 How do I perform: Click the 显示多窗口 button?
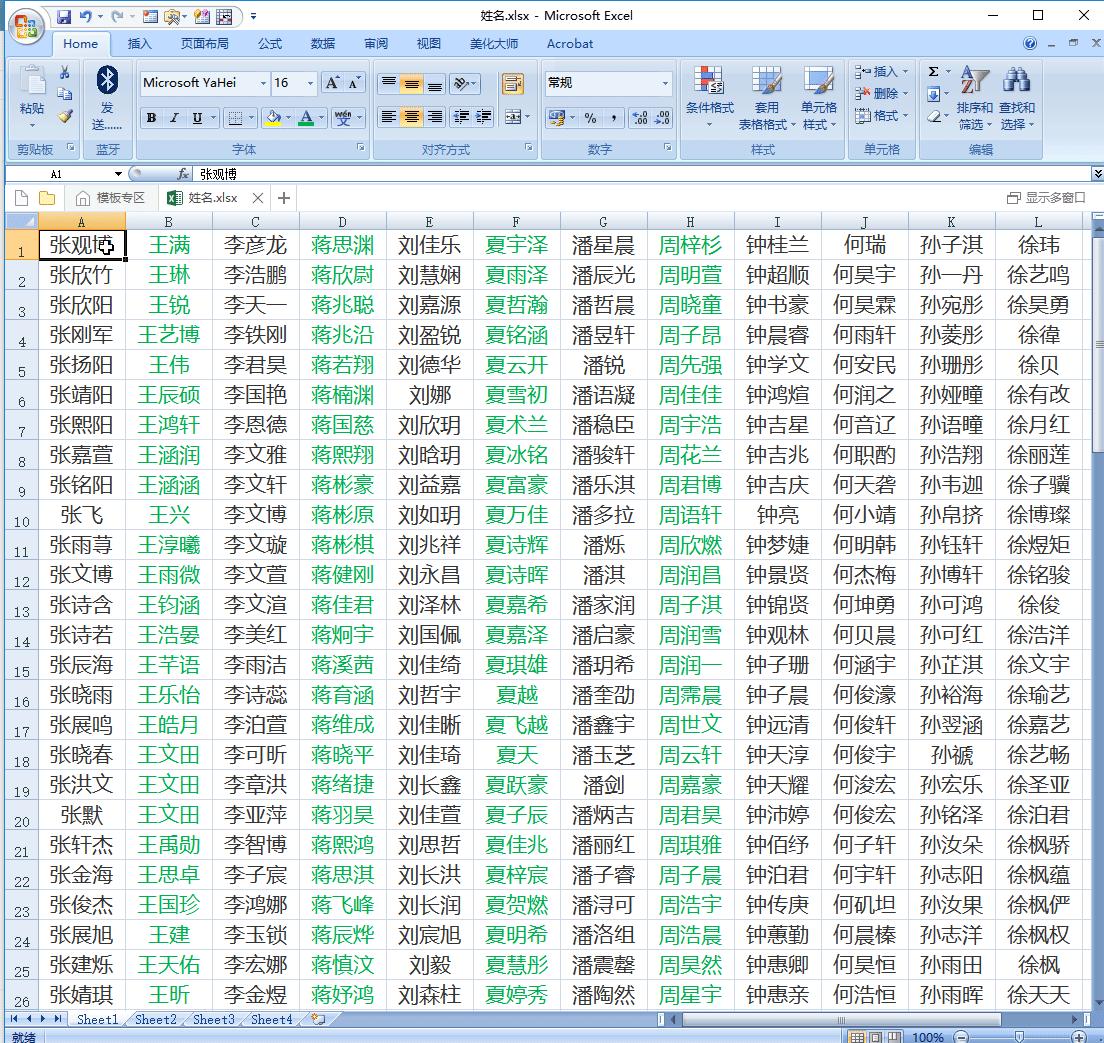pos(1046,198)
